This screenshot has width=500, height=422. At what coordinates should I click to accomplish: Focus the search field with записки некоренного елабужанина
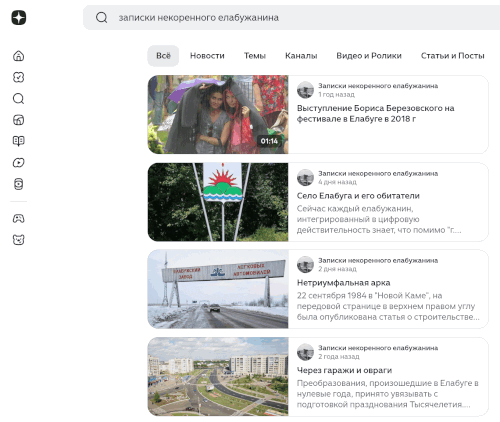click(292, 17)
